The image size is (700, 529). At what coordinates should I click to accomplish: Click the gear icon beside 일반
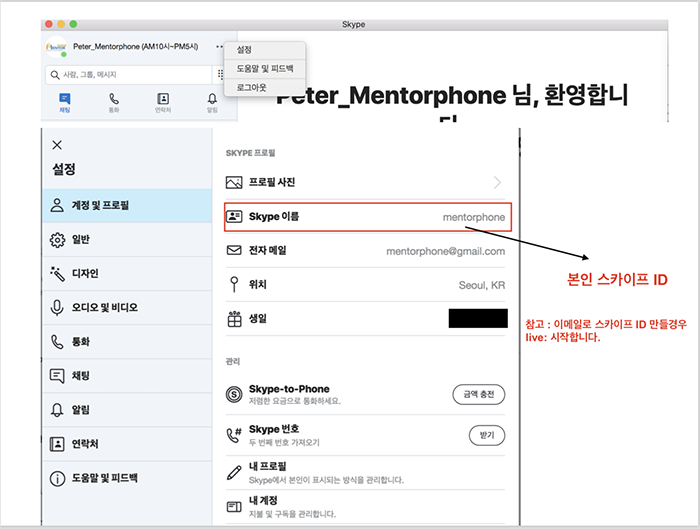pyautogui.click(x=57, y=240)
